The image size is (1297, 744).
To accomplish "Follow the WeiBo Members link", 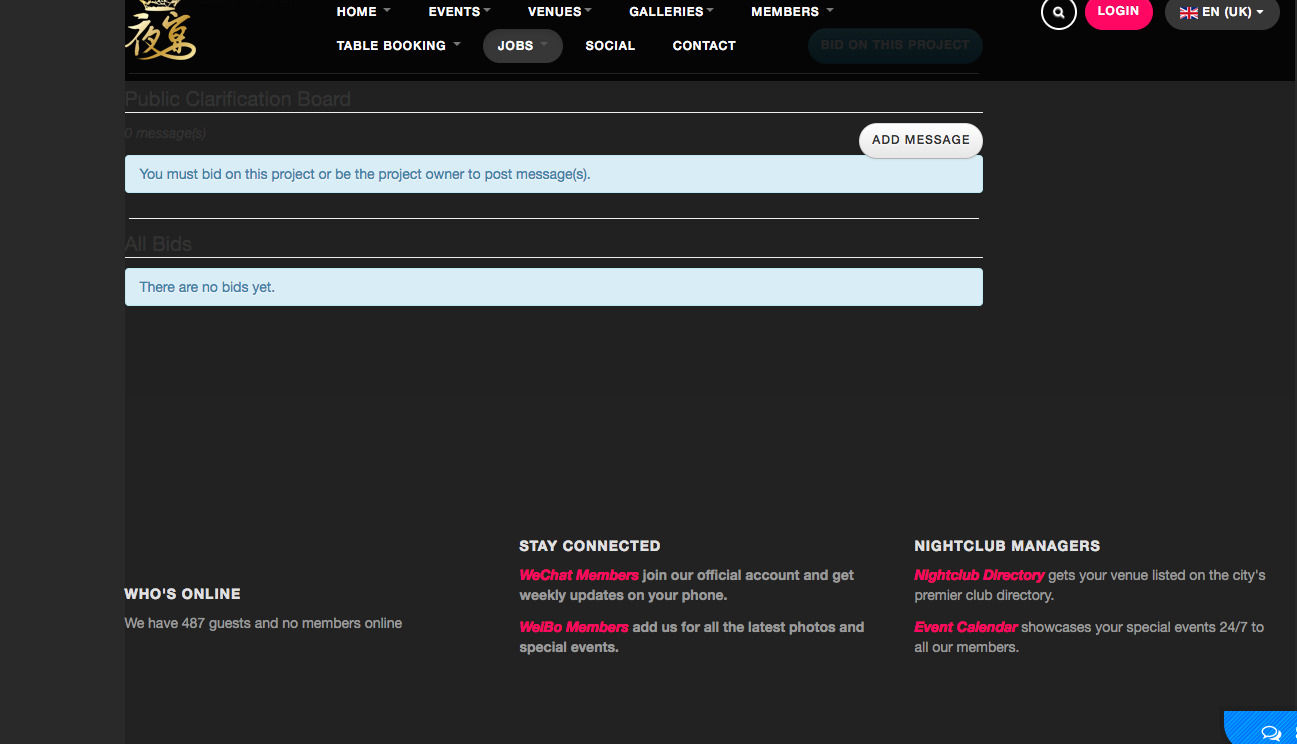I will [x=574, y=627].
